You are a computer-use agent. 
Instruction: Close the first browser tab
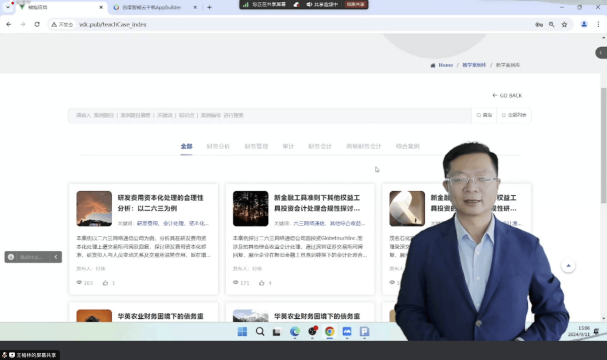[x=101, y=7]
